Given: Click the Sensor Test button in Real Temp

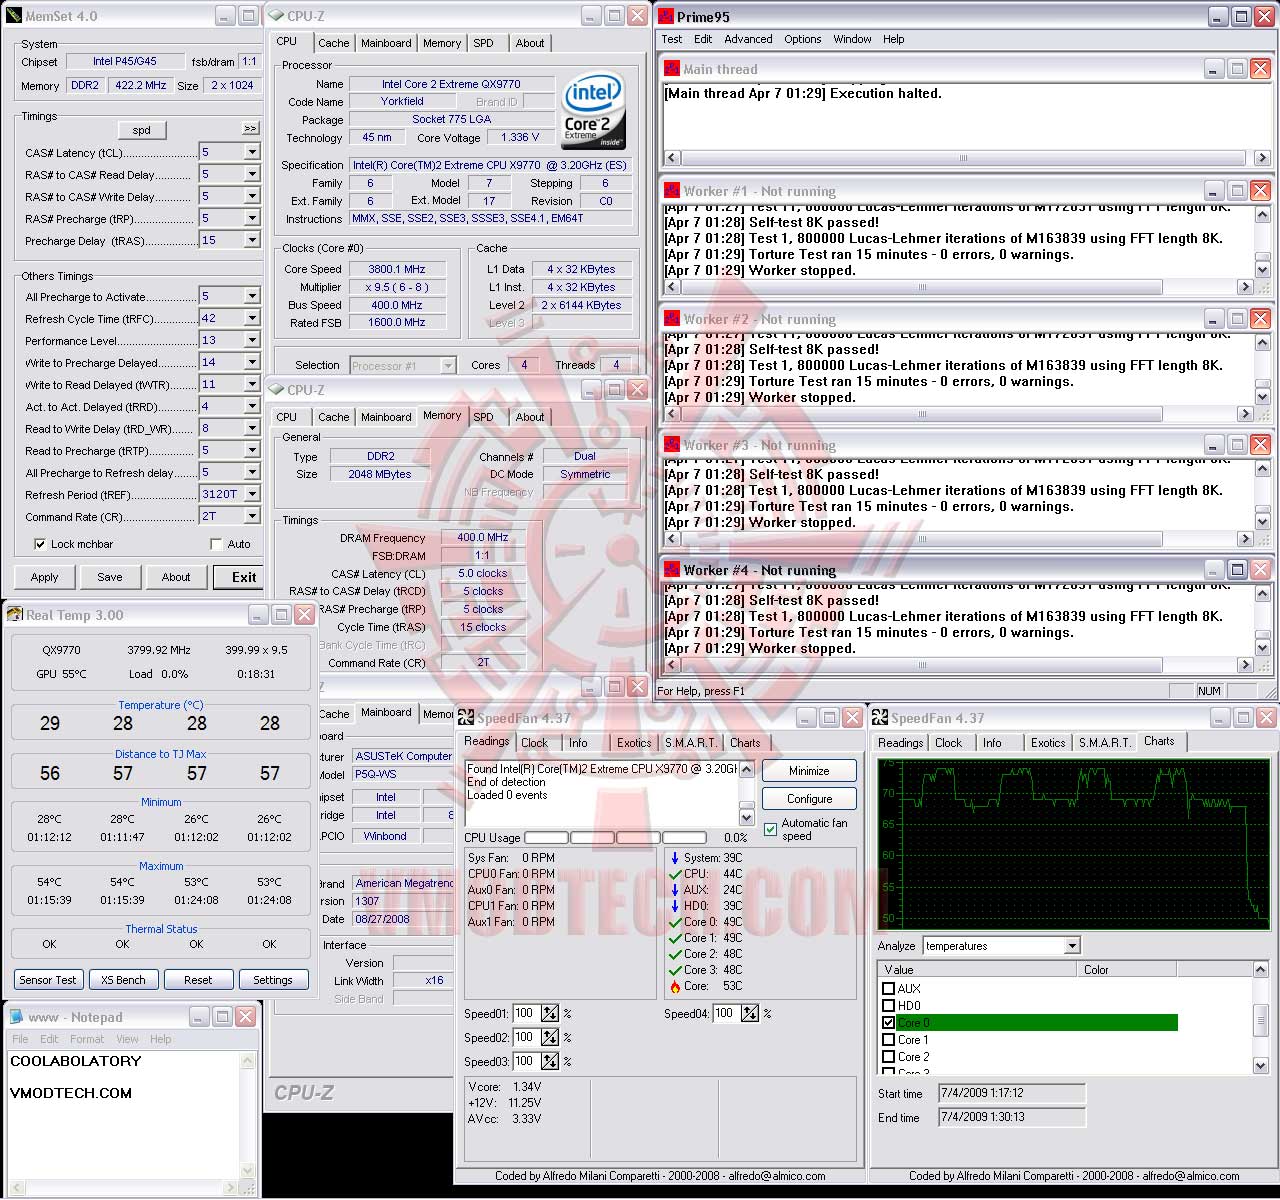Looking at the screenshot, I should coord(48,980).
